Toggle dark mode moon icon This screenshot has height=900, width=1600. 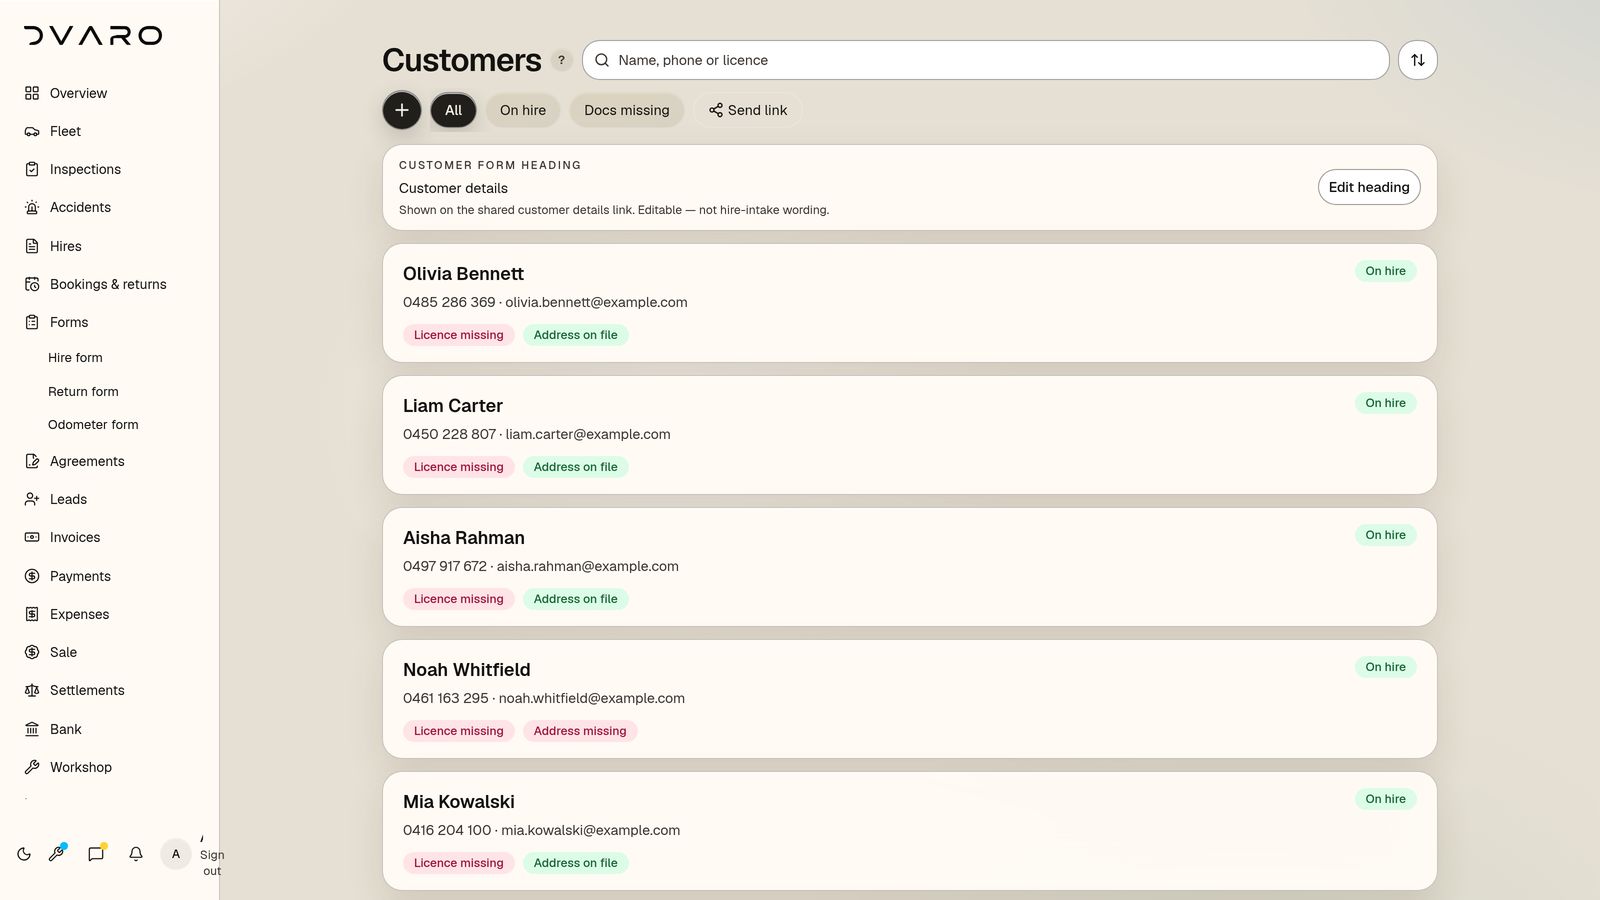24,854
